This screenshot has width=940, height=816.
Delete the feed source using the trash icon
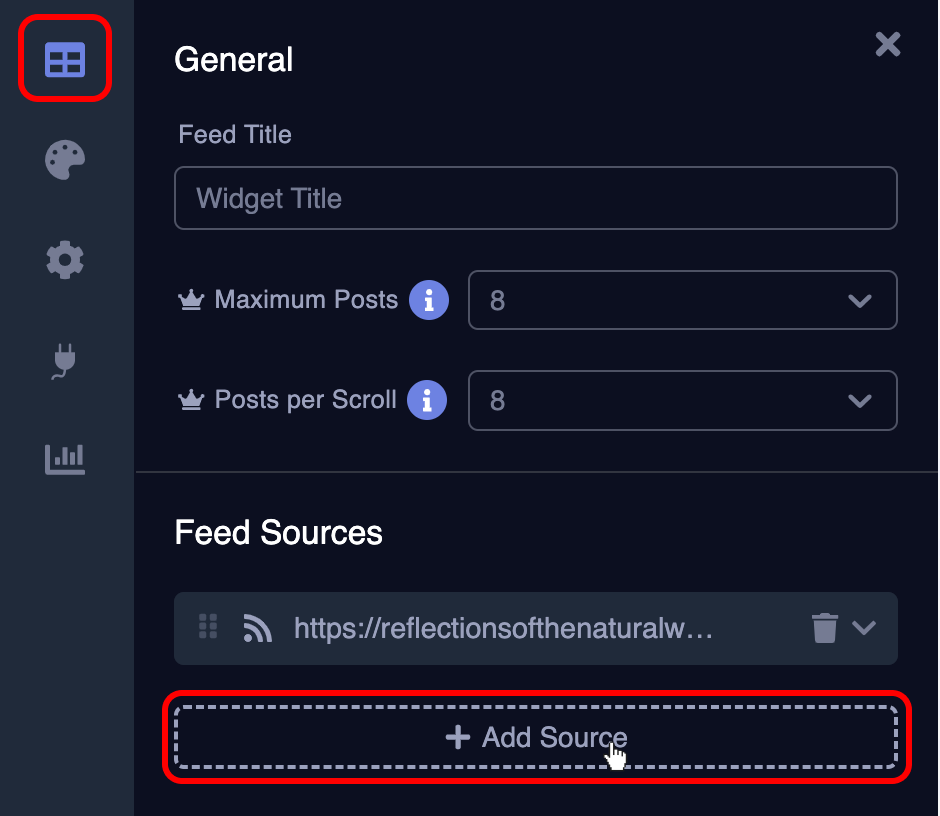point(823,628)
